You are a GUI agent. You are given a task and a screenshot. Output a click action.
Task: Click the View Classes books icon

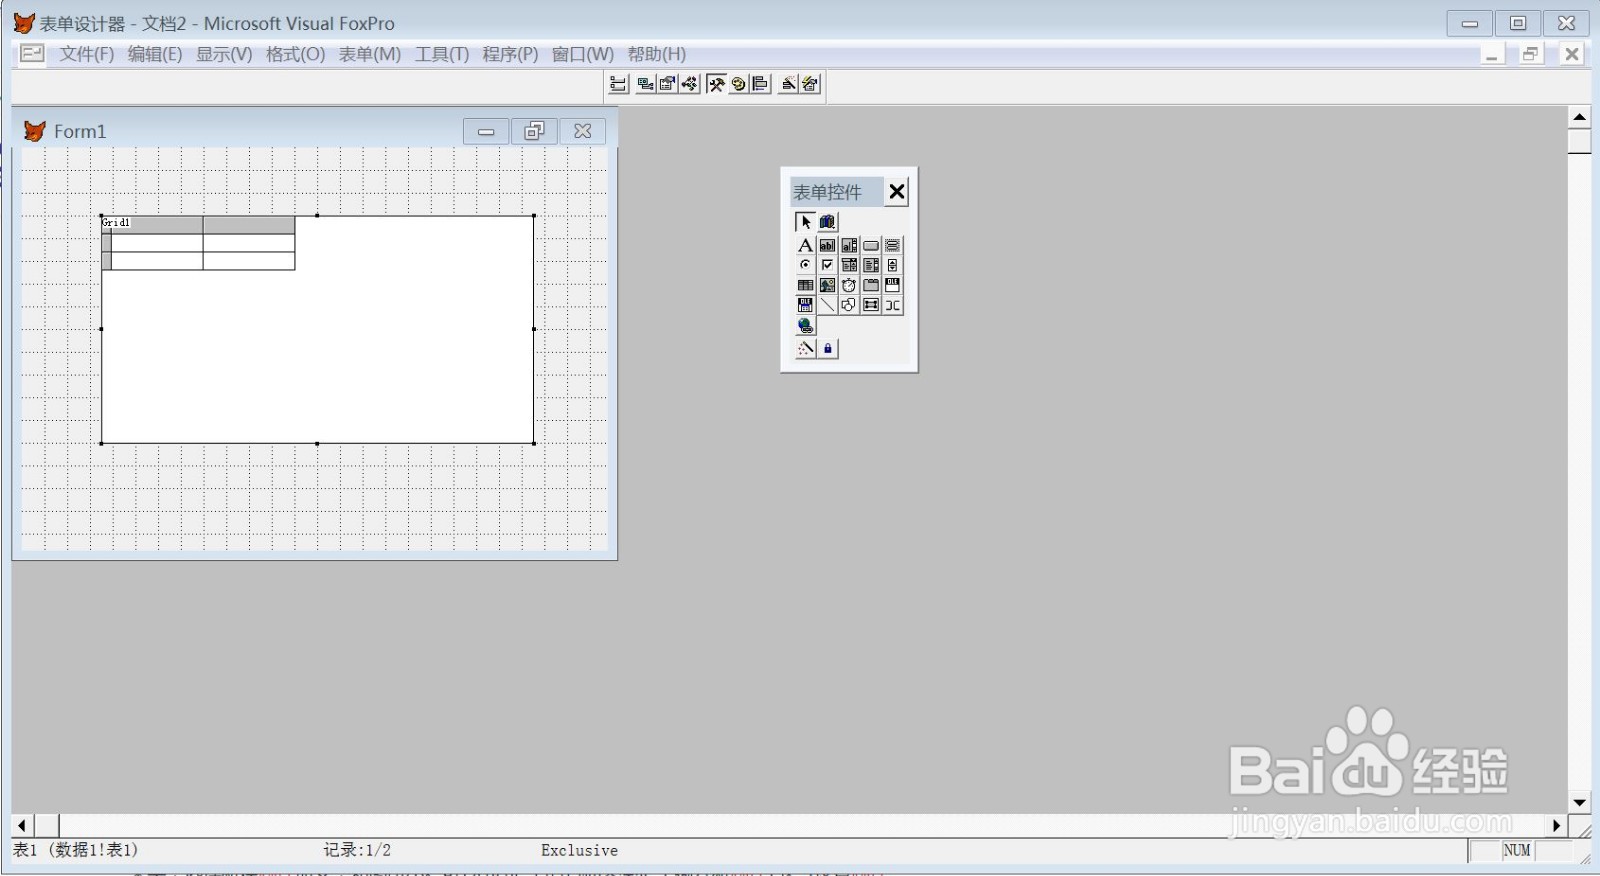click(828, 222)
